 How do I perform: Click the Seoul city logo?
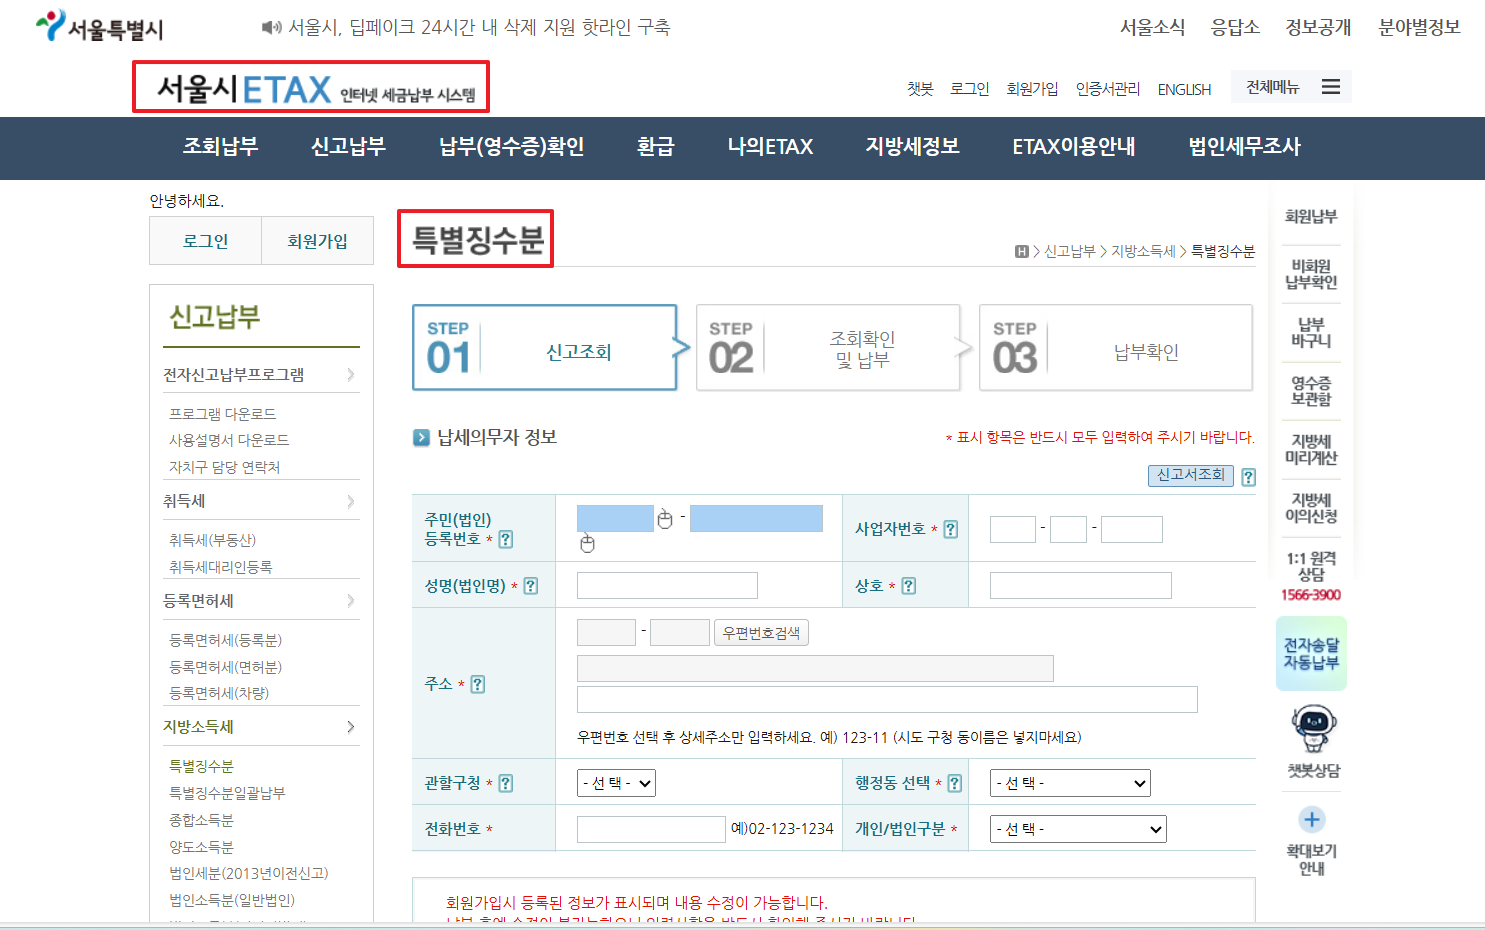pyautogui.click(x=98, y=27)
